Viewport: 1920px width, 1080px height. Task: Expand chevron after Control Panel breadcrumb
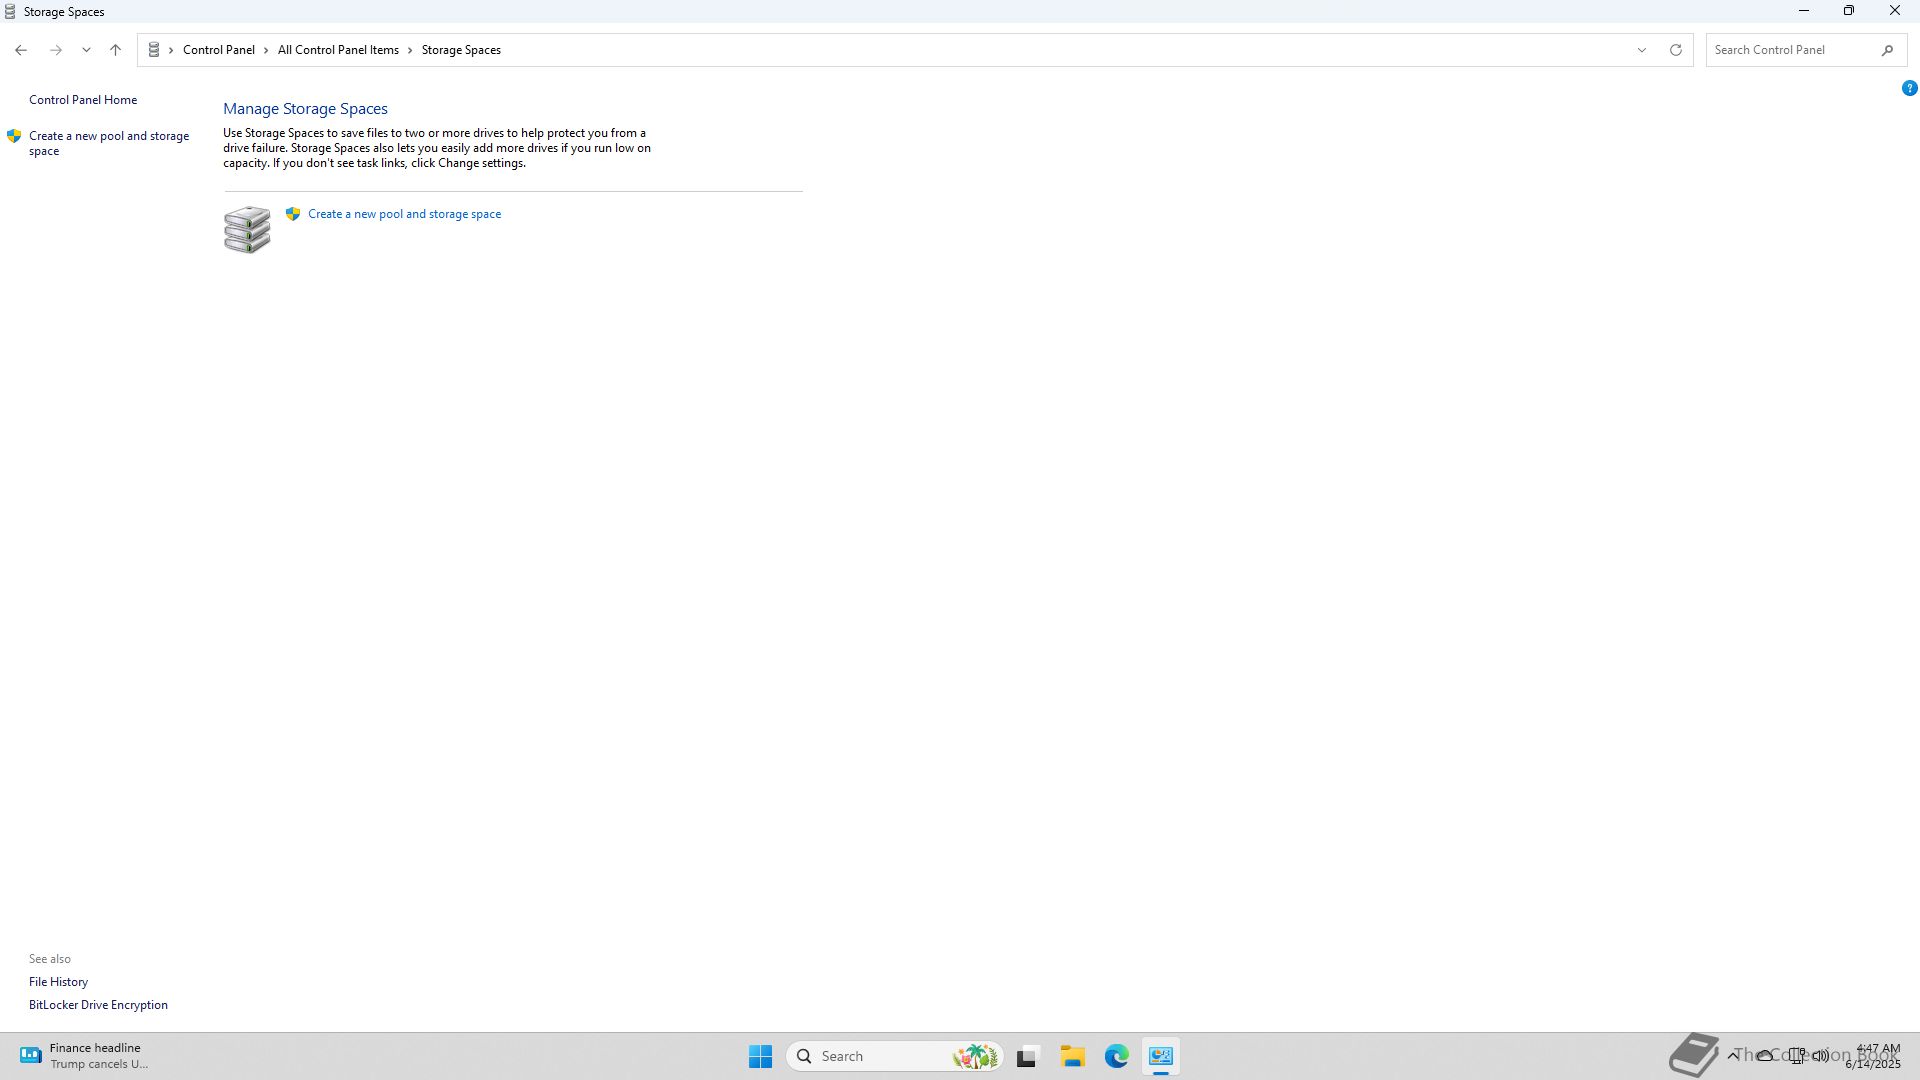click(266, 50)
